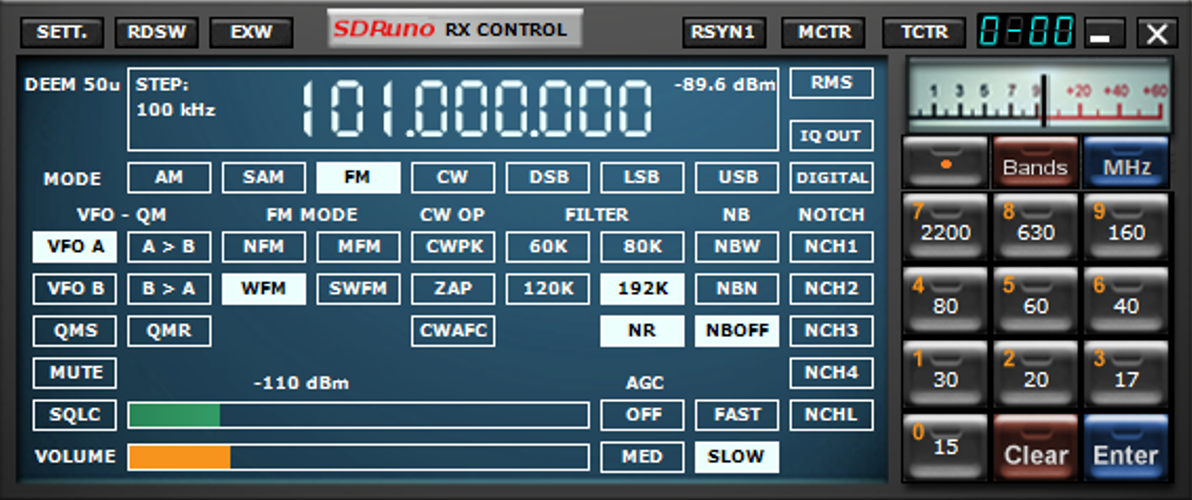Set AGC to MED
This screenshot has height=500, width=1192.
[x=642, y=457]
